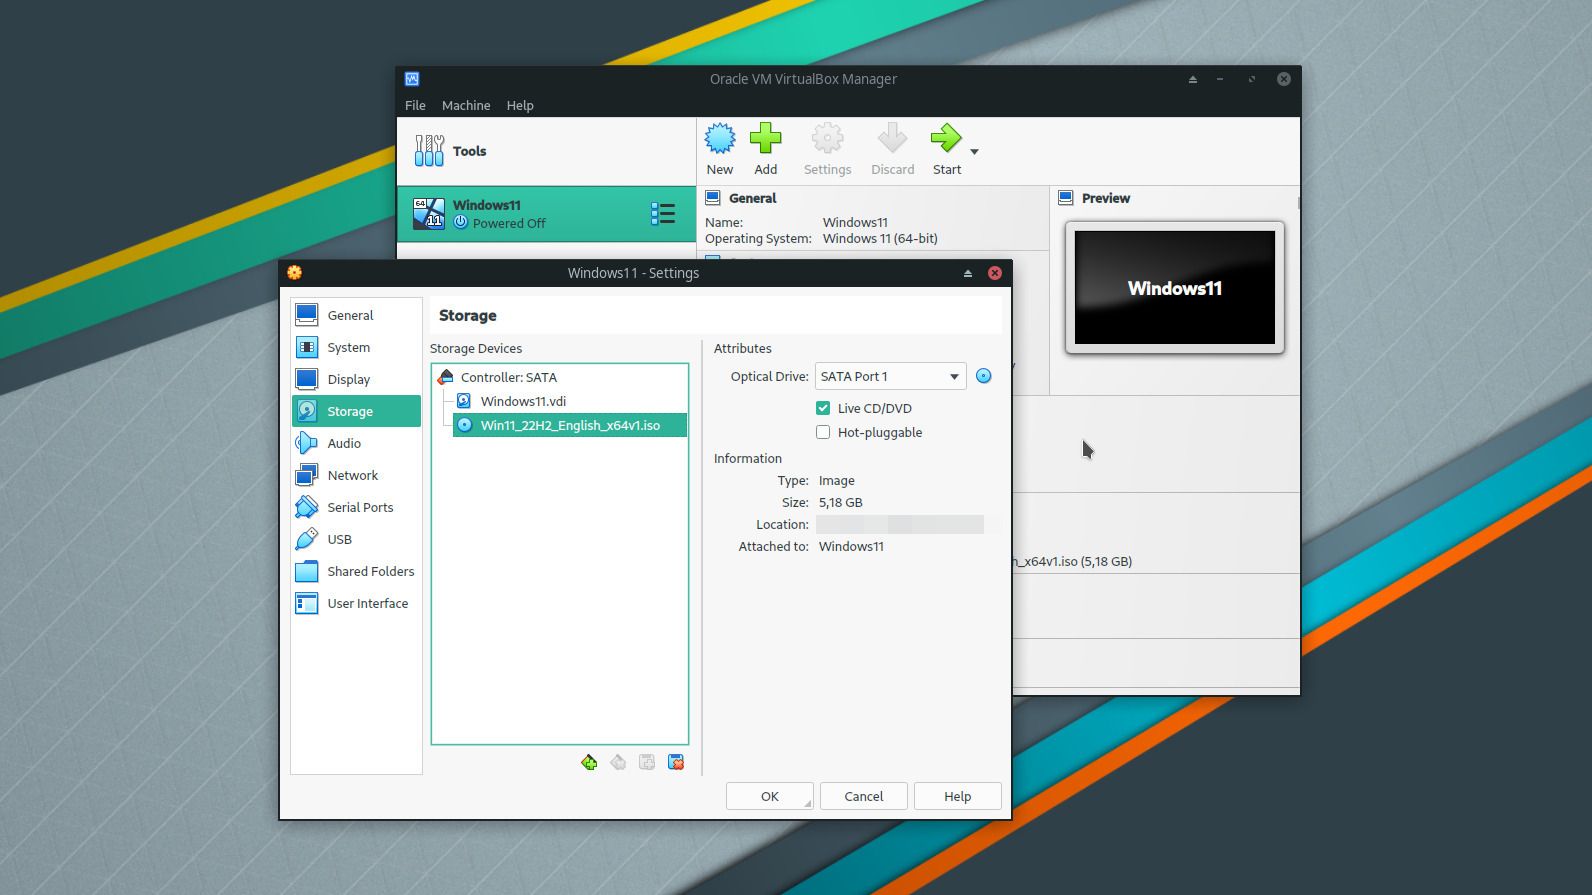The image size is (1592, 895).
Task: Click the OK button
Action: 770,796
